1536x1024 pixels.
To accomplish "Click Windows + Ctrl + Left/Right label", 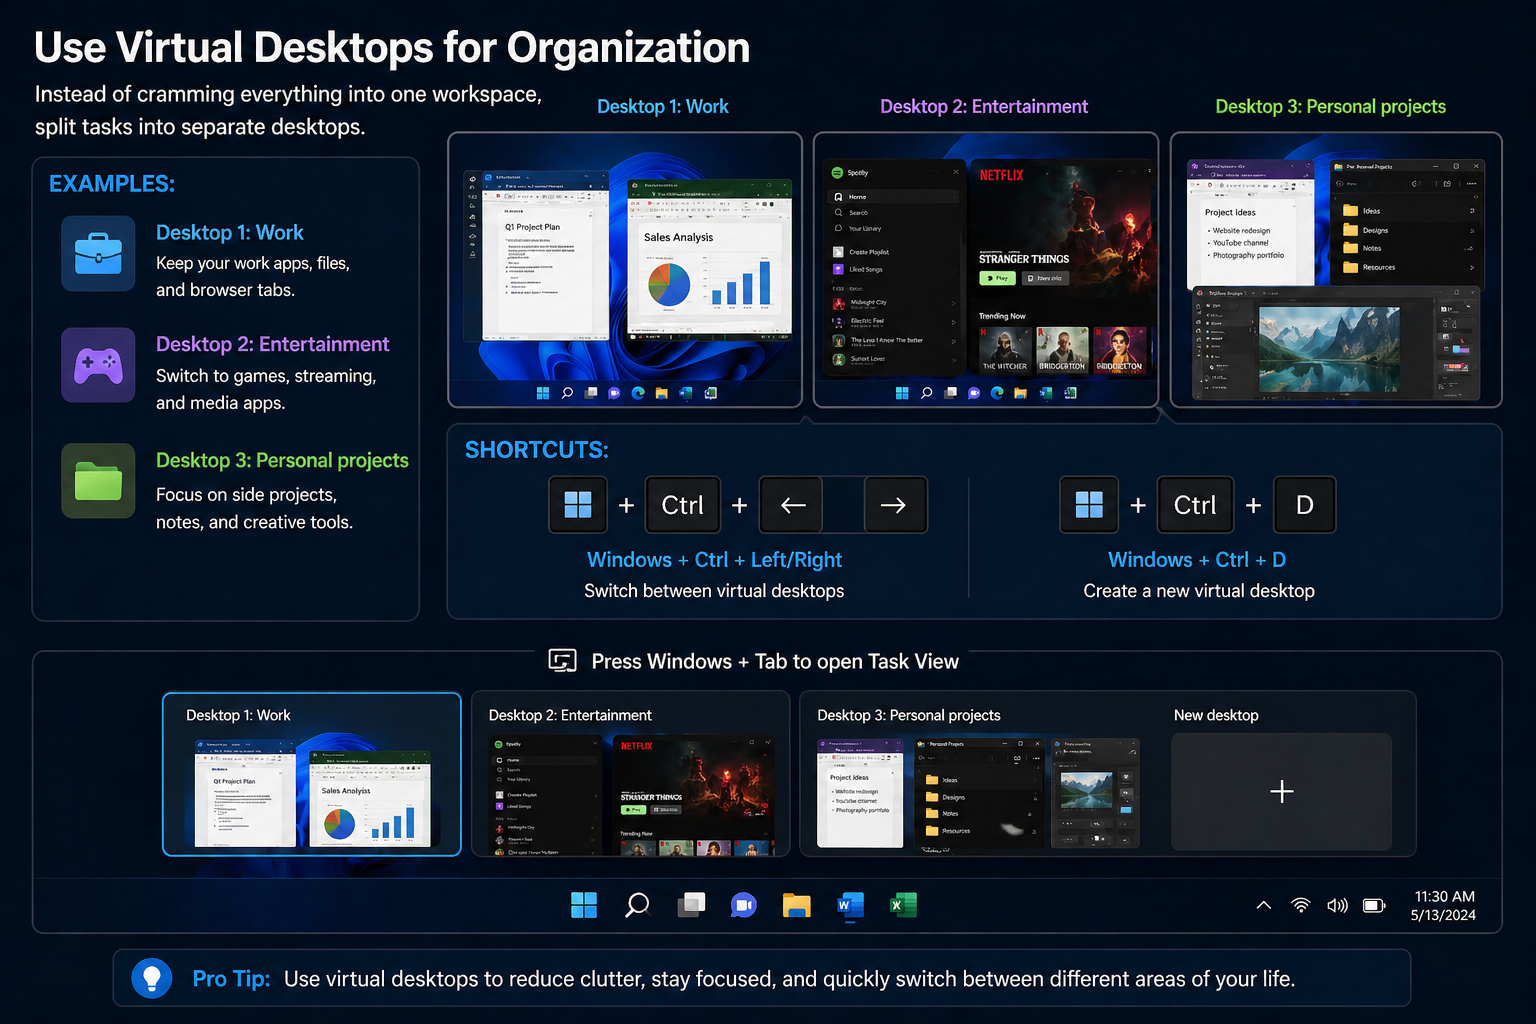I will pyautogui.click(x=714, y=560).
